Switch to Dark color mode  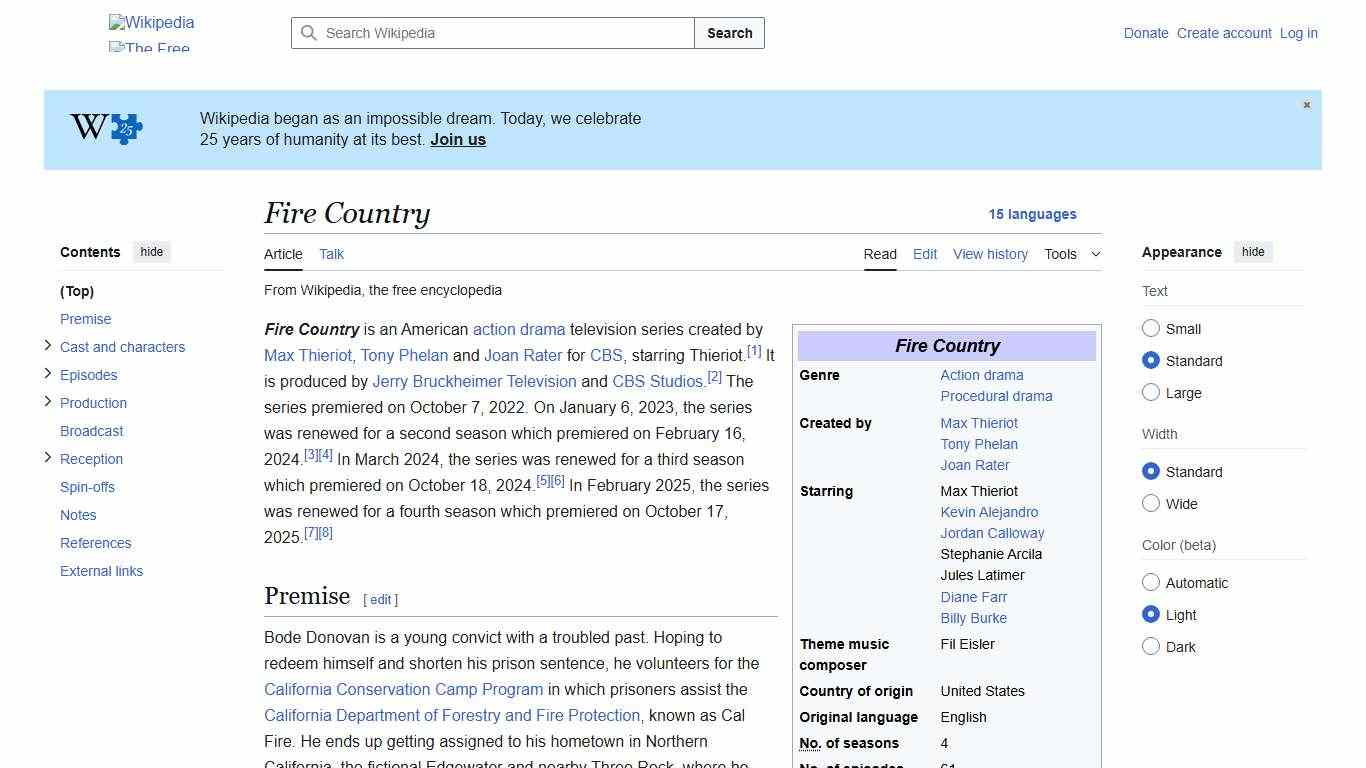[x=1151, y=646]
